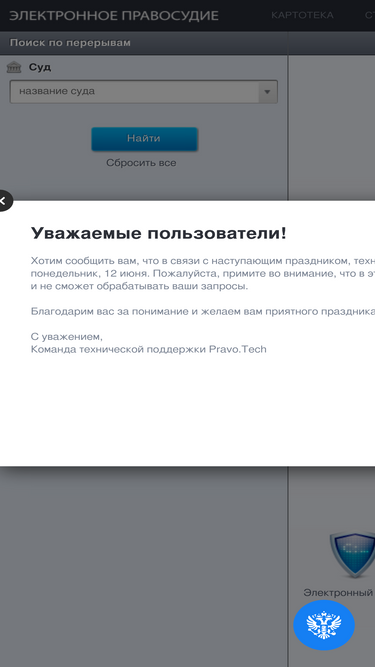Open the blue eagle emblem chat button
Screen dimensions: 375x667
click(x=324, y=625)
